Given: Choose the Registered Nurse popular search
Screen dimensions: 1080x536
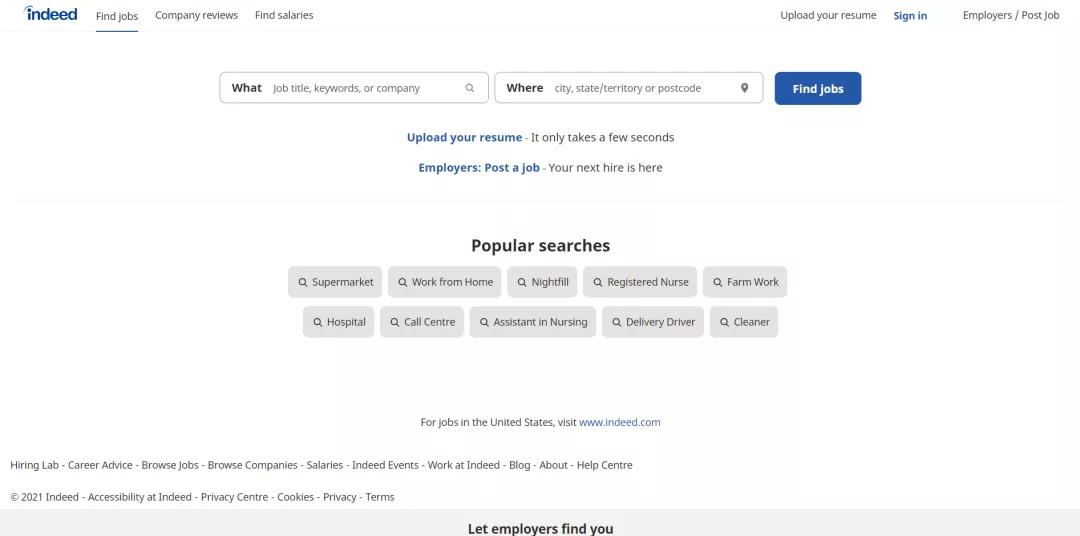Looking at the screenshot, I should [x=641, y=282].
